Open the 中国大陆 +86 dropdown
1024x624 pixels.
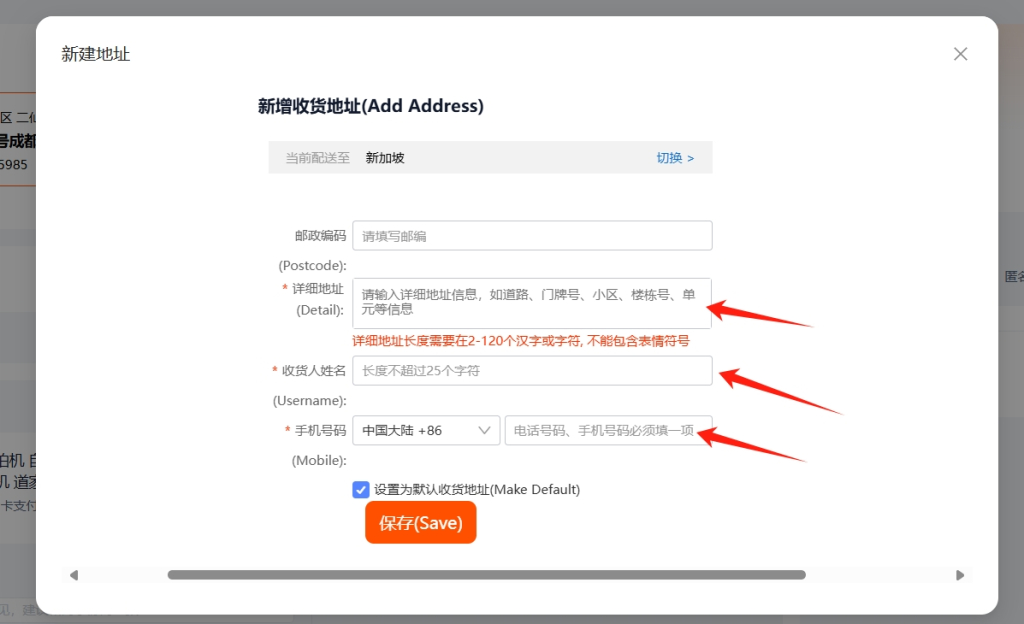click(426, 430)
